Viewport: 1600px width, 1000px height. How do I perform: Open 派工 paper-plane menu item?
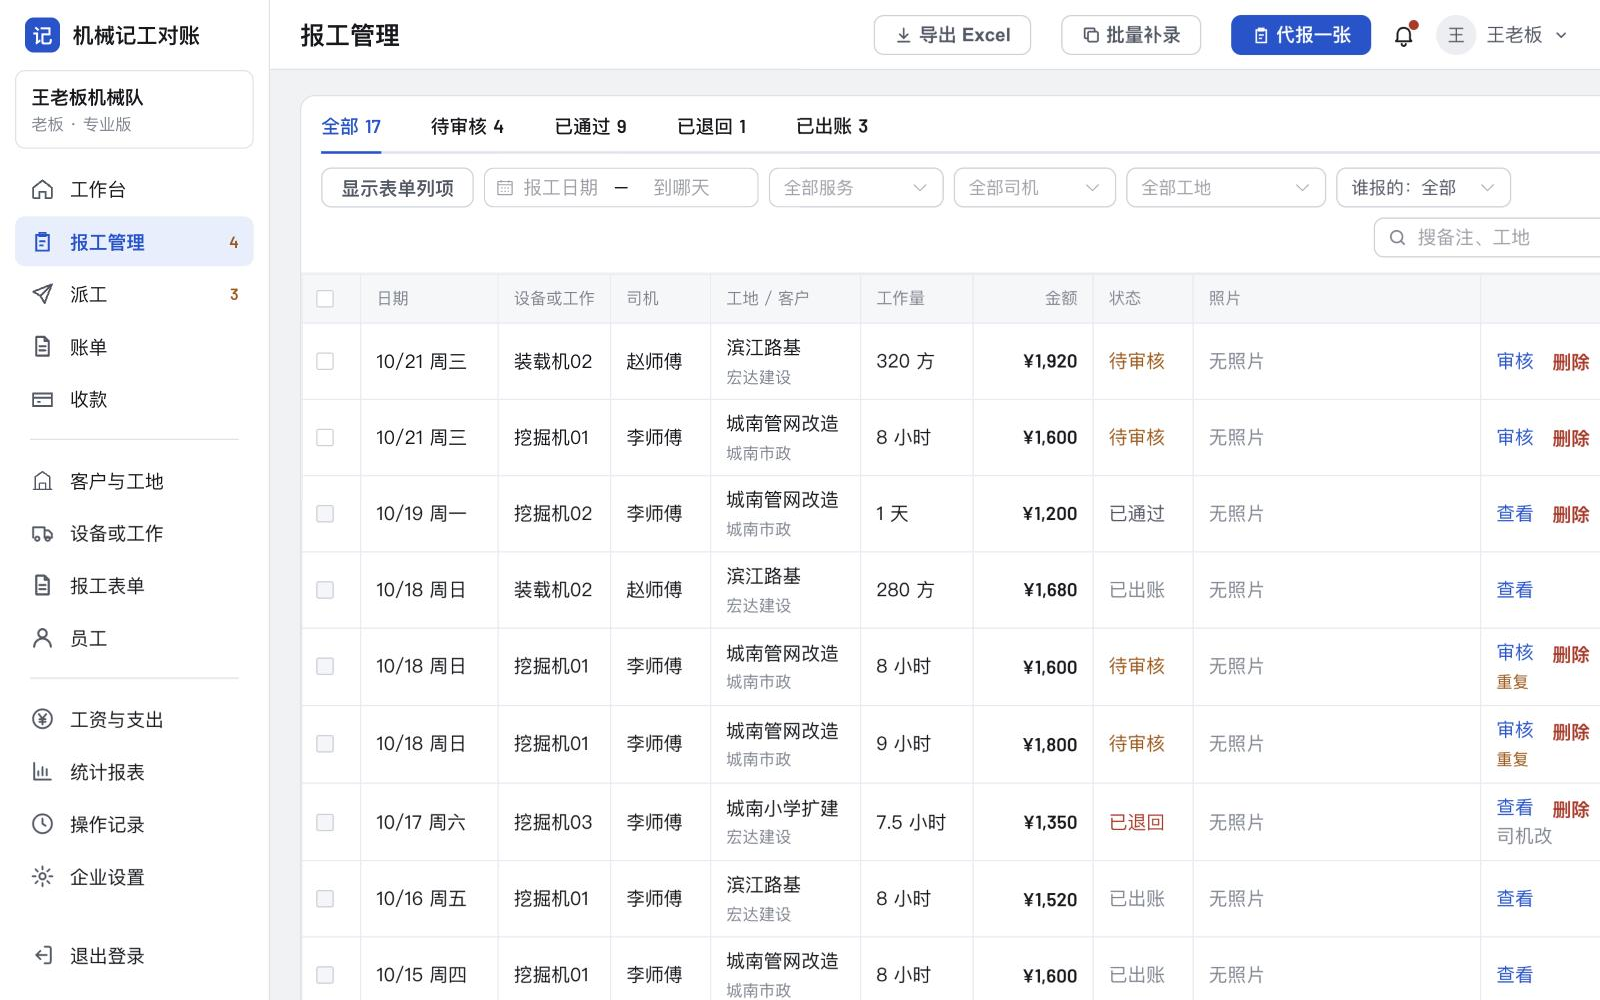[x=42, y=294]
